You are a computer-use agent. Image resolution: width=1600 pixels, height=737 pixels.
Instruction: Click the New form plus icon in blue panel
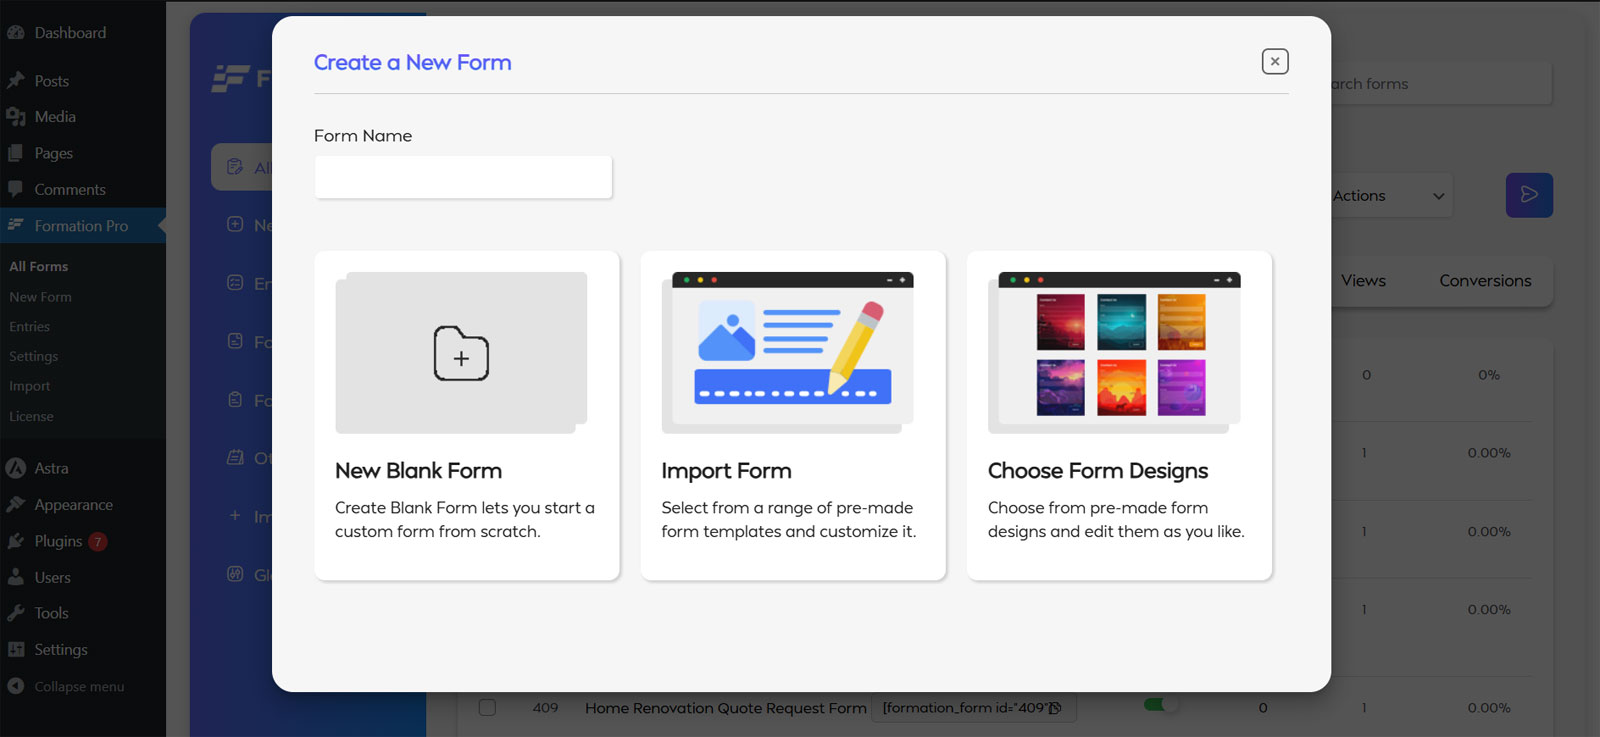click(x=235, y=224)
